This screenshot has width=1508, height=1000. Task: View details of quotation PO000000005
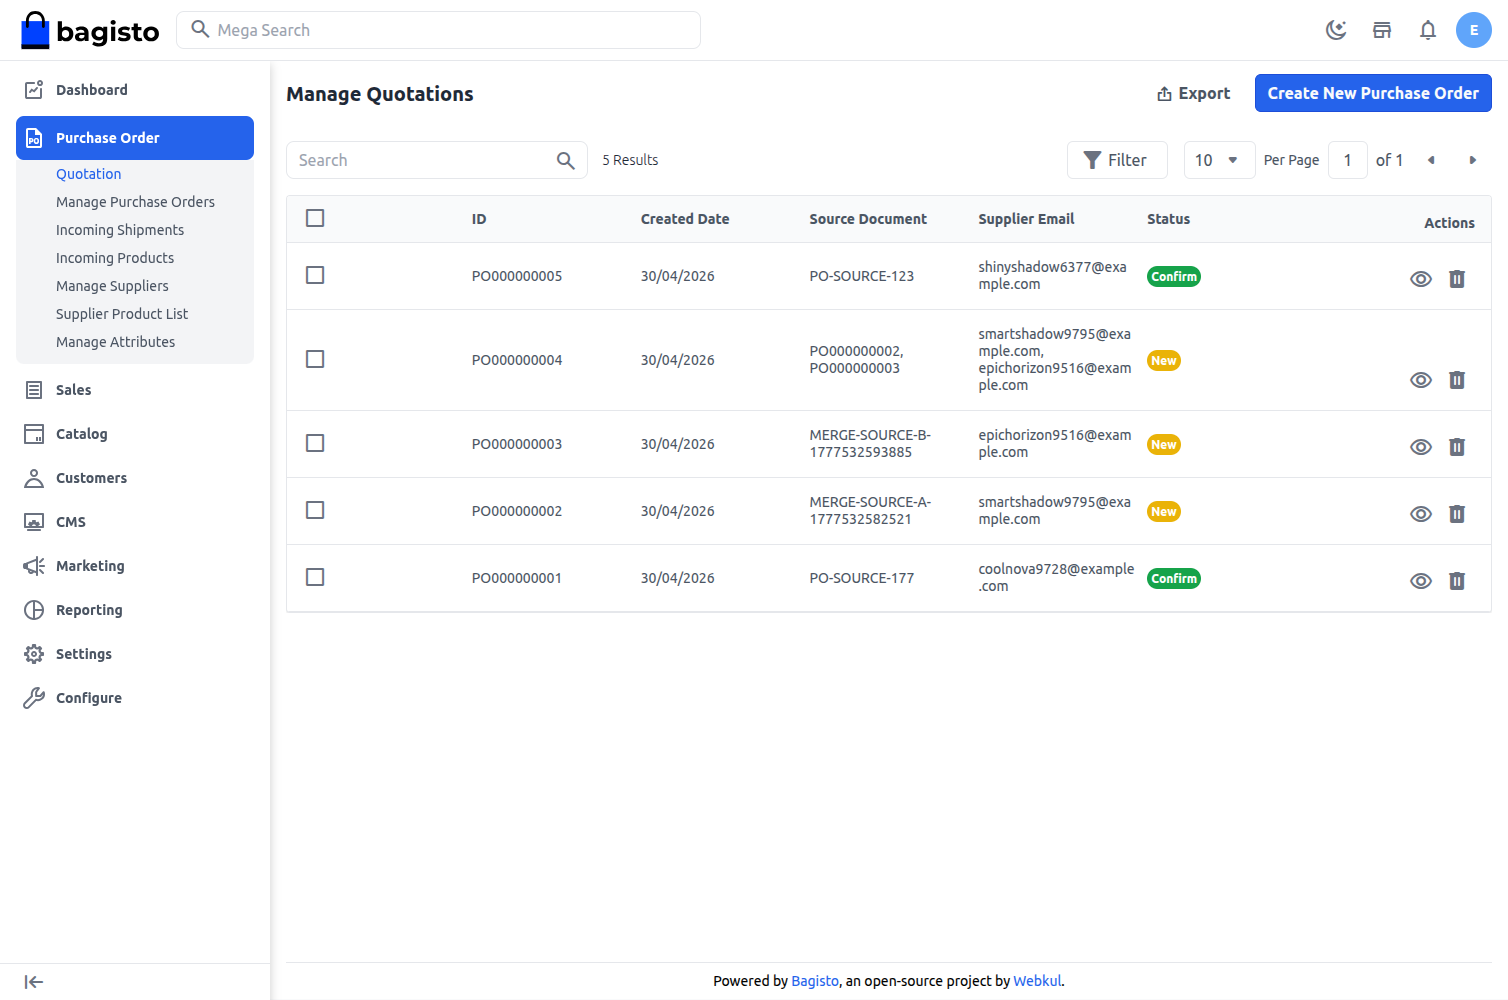[x=1421, y=279]
